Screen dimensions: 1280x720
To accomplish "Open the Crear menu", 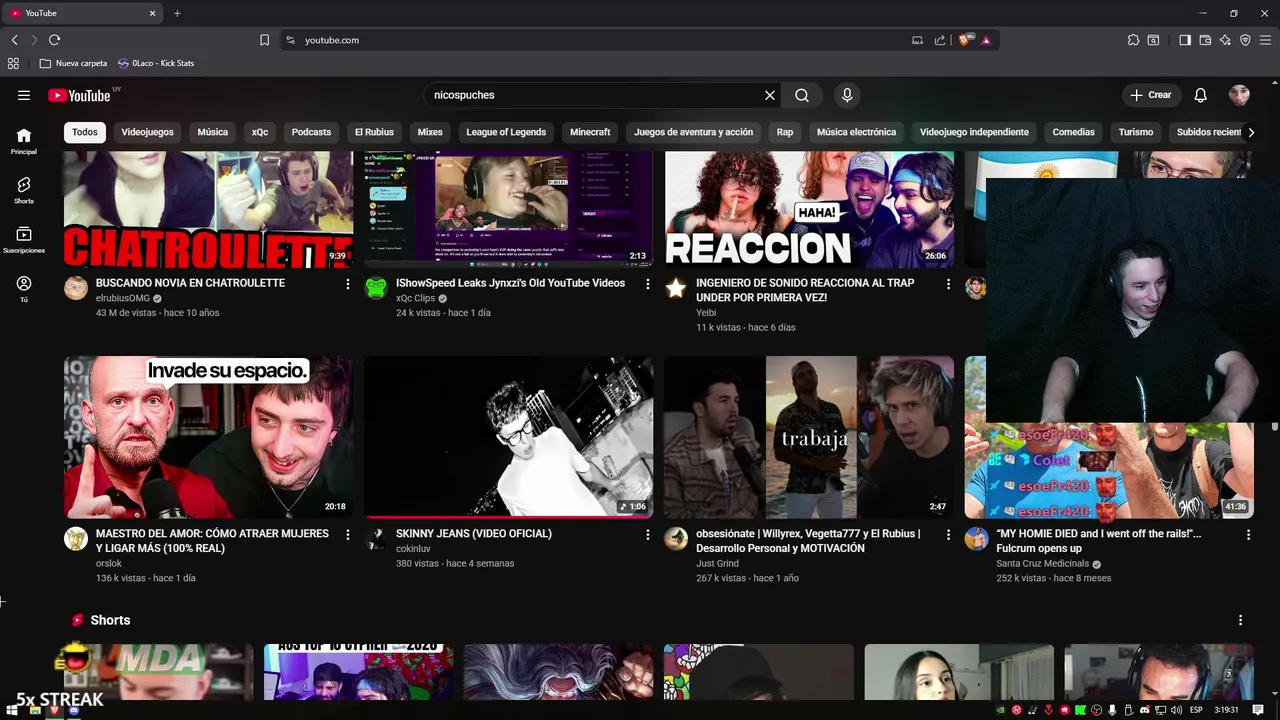I will click(x=1151, y=95).
